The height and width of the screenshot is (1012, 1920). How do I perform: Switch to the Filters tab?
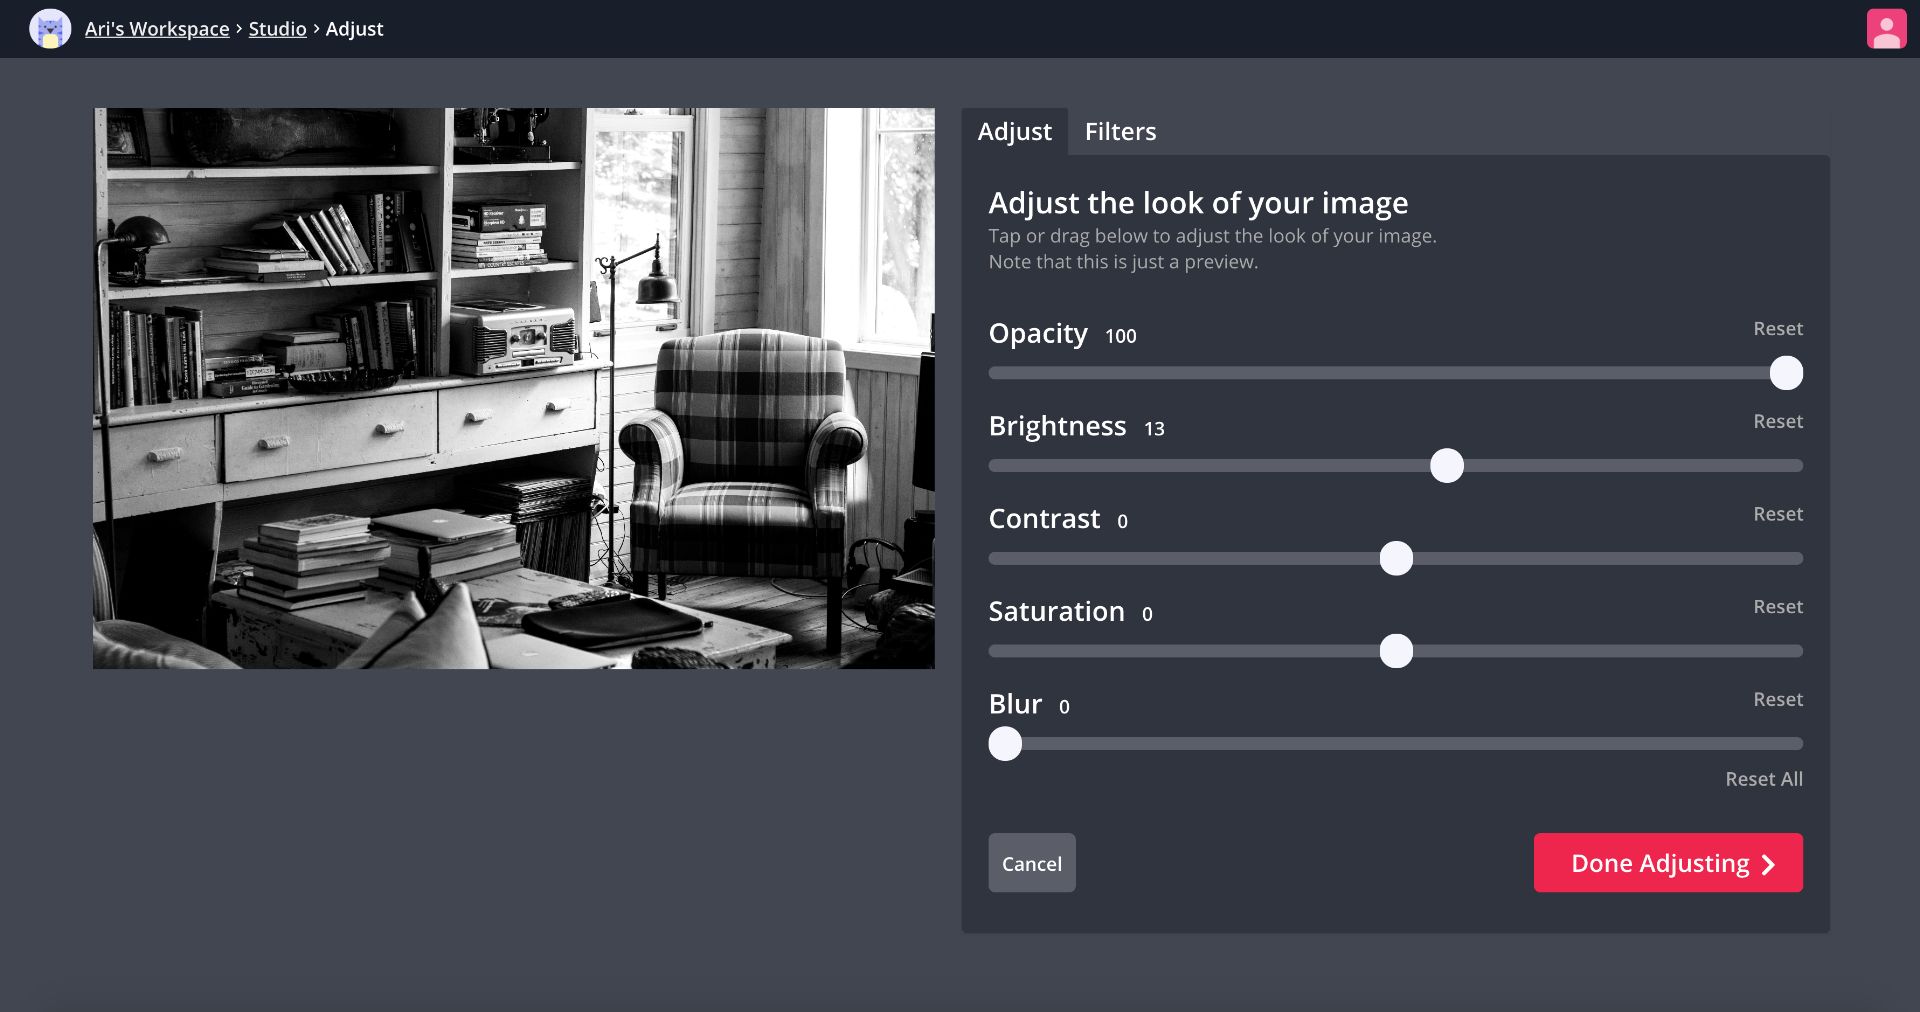(1120, 132)
